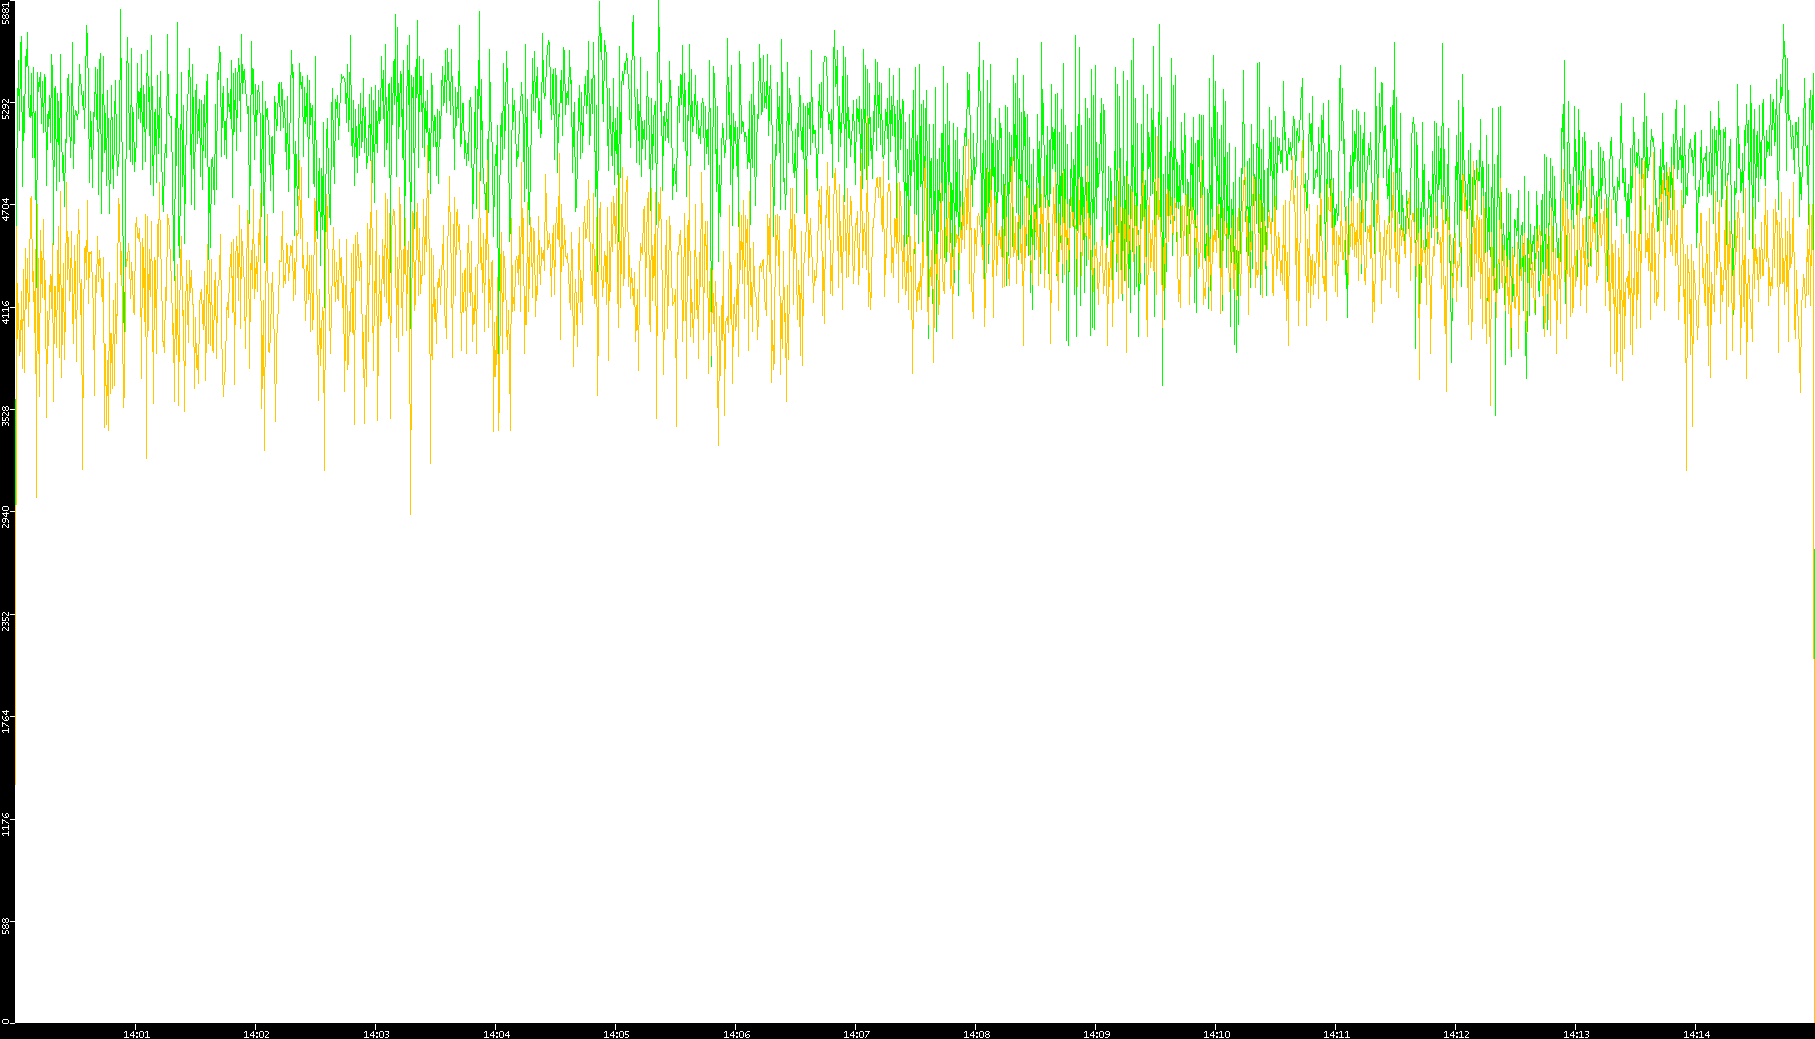The height and width of the screenshot is (1039, 1815).
Task: Click the 14:01 time axis label
Action: coord(136,1034)
